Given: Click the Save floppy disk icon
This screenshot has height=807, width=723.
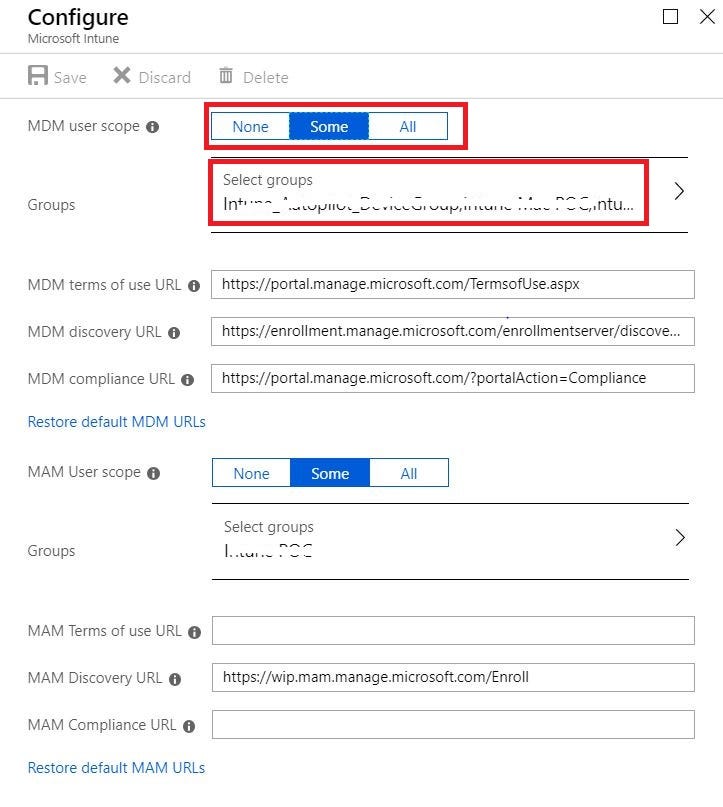Looking at the screenshot, I should click(x=38, y=76).
